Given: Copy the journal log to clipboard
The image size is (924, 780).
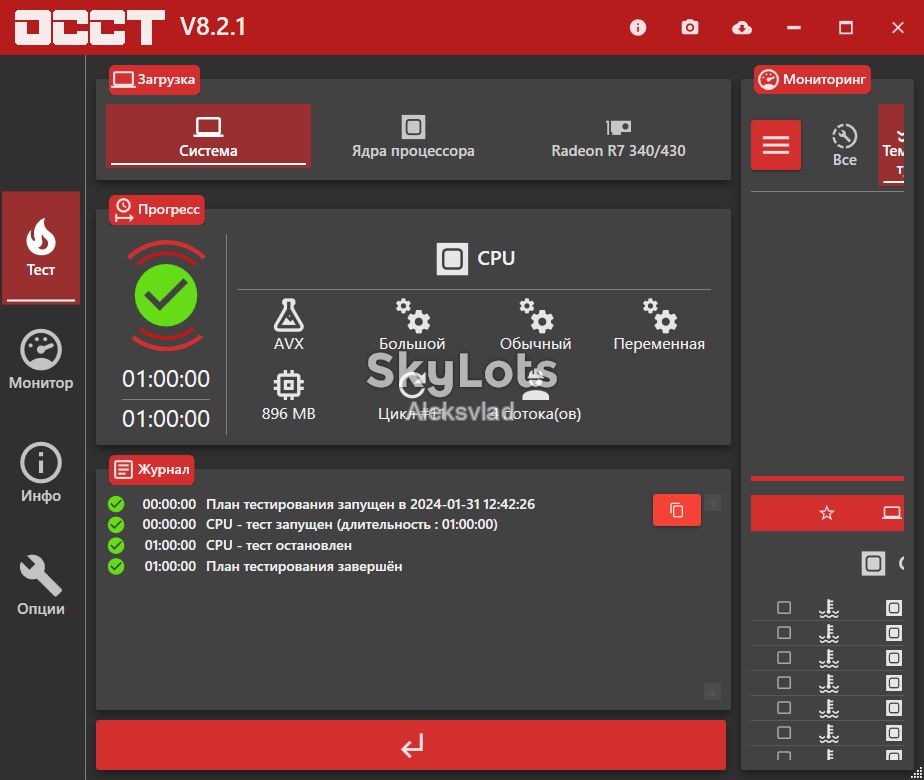Looking at the screenshot, I should [677, 510].
